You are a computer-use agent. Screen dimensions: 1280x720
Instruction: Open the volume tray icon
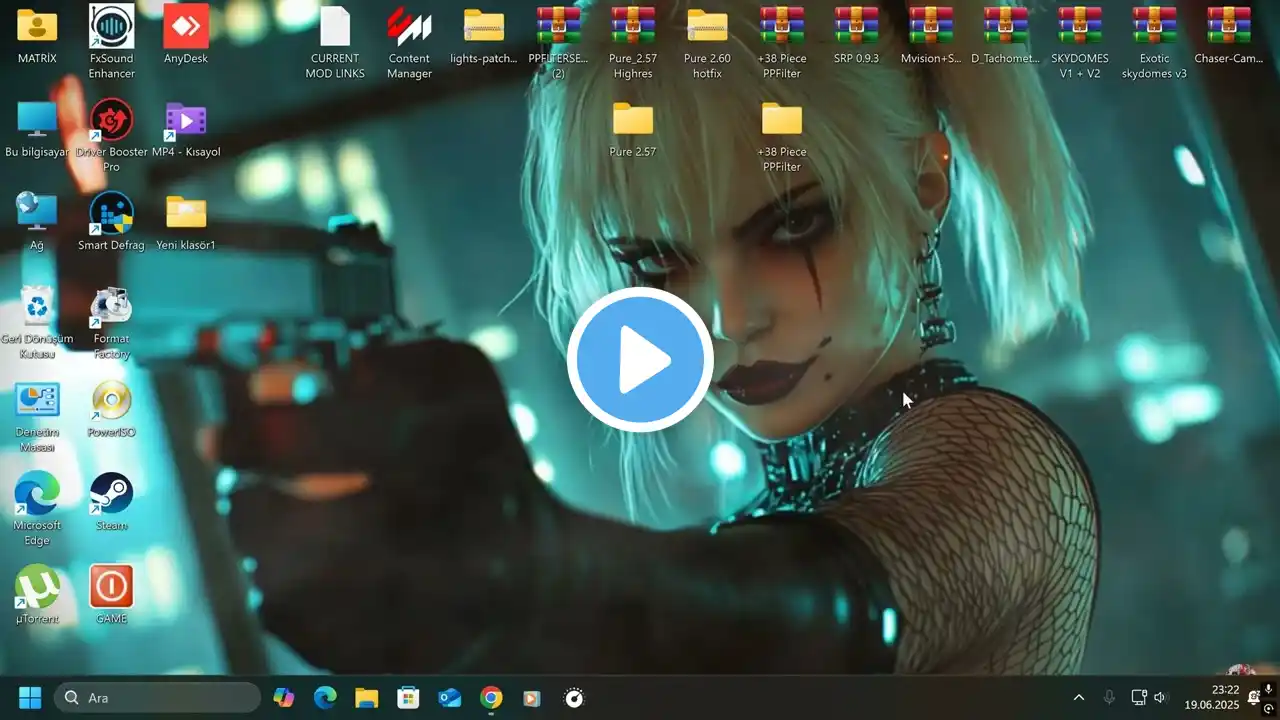[1160, 698]
